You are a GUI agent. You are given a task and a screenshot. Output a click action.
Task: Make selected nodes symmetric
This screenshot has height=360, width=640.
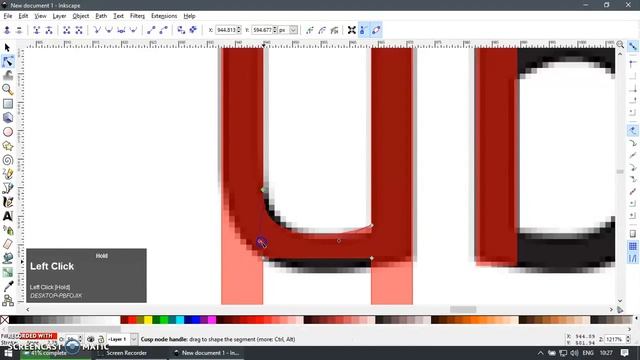click(x=121, y=30)
